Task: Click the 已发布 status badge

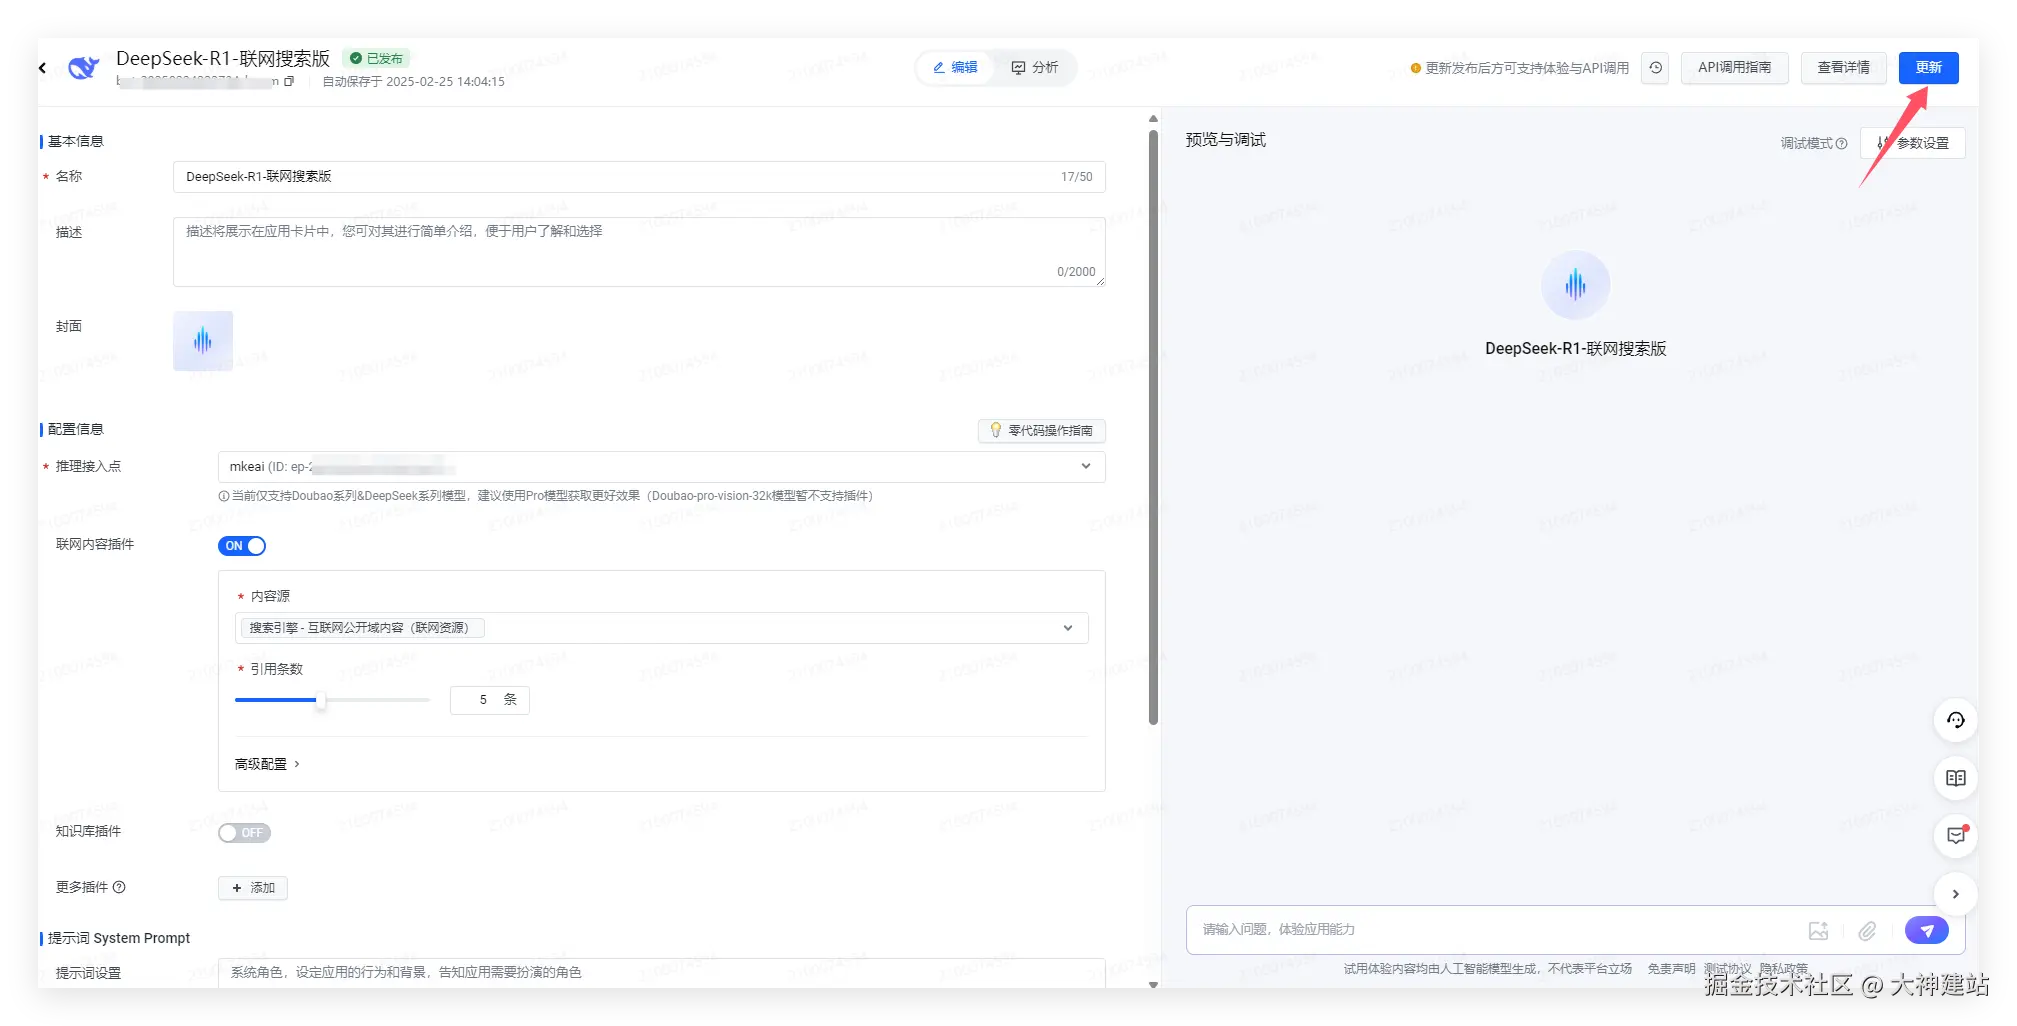Action: click(x=376, y=59)
